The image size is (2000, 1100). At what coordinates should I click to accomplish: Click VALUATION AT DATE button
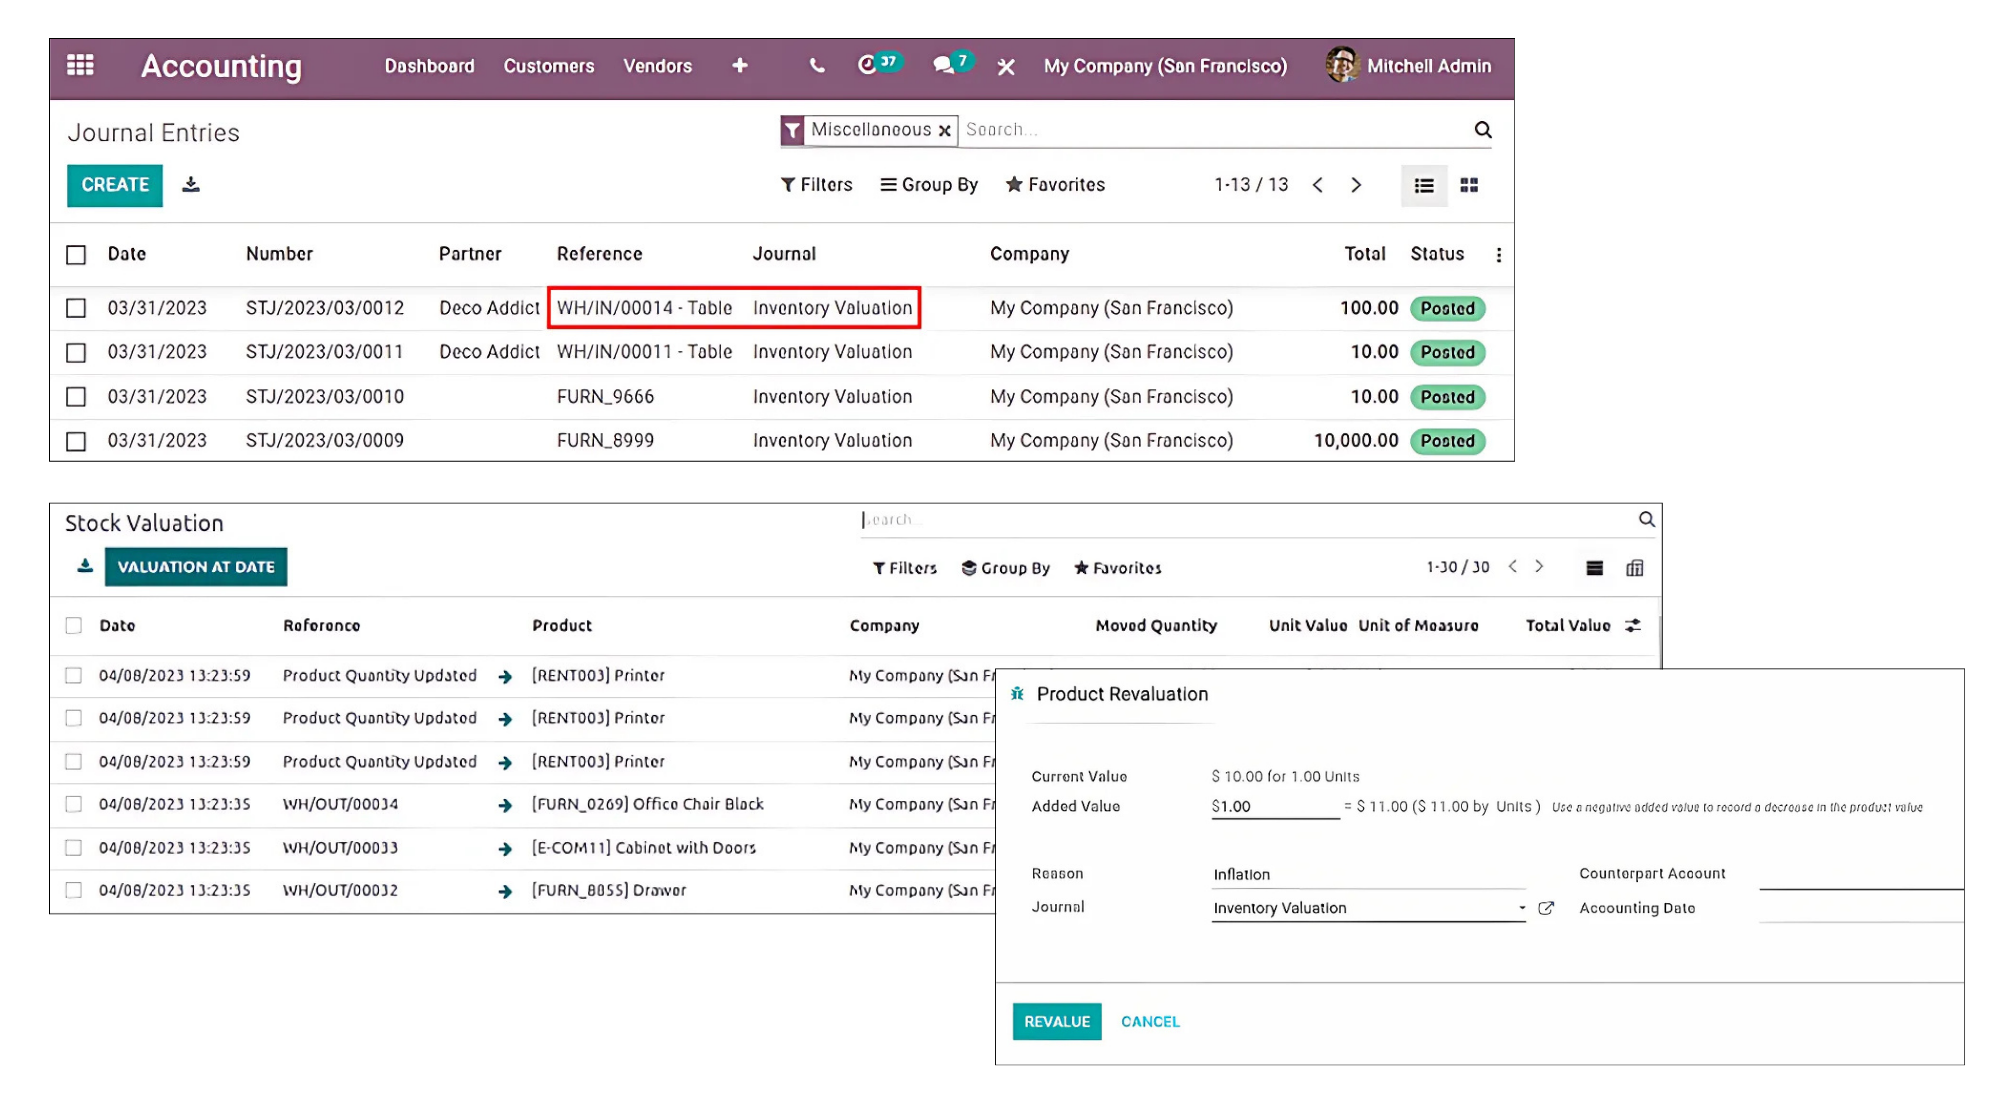coord(196,567)
